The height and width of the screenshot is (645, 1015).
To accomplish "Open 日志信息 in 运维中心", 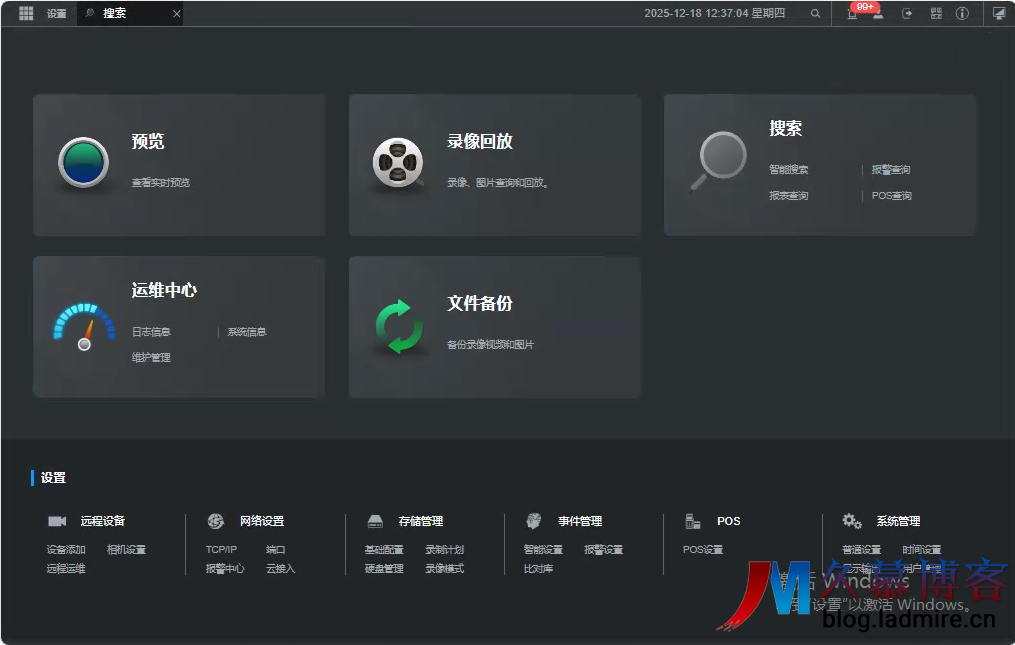I will [x=151, y=332].
